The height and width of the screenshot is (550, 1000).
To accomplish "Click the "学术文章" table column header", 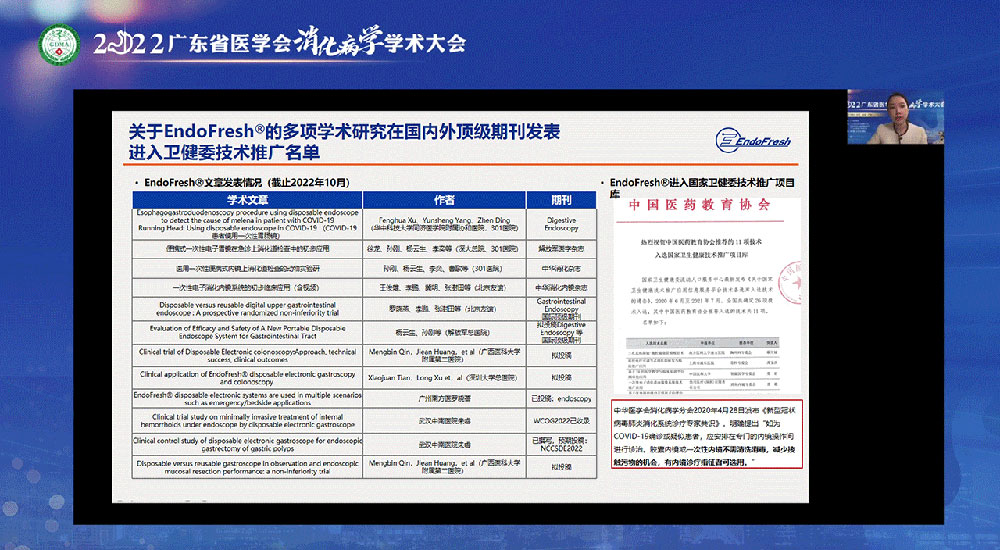I will click(x=247, y=200).
